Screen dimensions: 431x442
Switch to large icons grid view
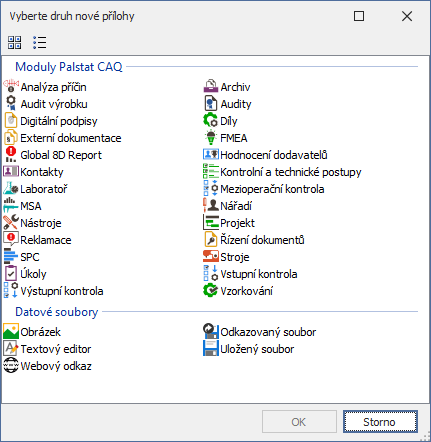pos(14,43)
